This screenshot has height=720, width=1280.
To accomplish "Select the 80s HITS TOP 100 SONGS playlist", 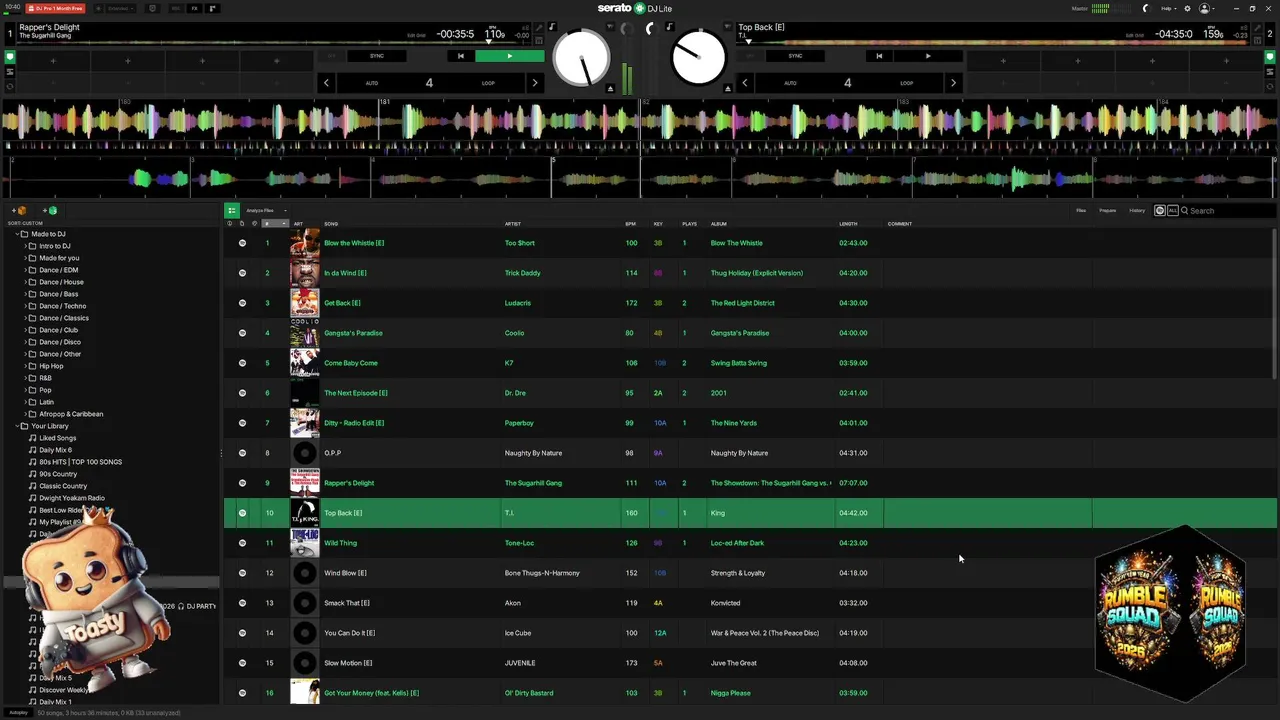I will click(x=80, y=462).
